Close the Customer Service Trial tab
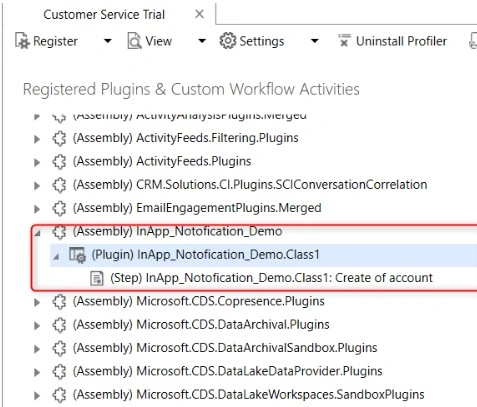The image size is (477, 407). click(199, 14)
